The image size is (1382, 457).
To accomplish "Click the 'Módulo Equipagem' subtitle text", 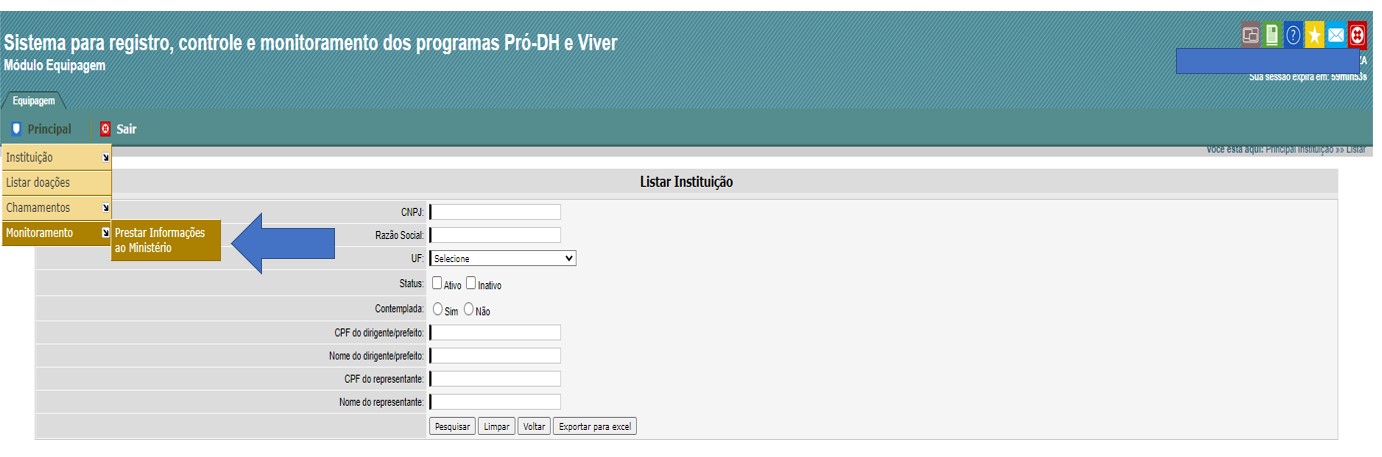I will point(55,65).
